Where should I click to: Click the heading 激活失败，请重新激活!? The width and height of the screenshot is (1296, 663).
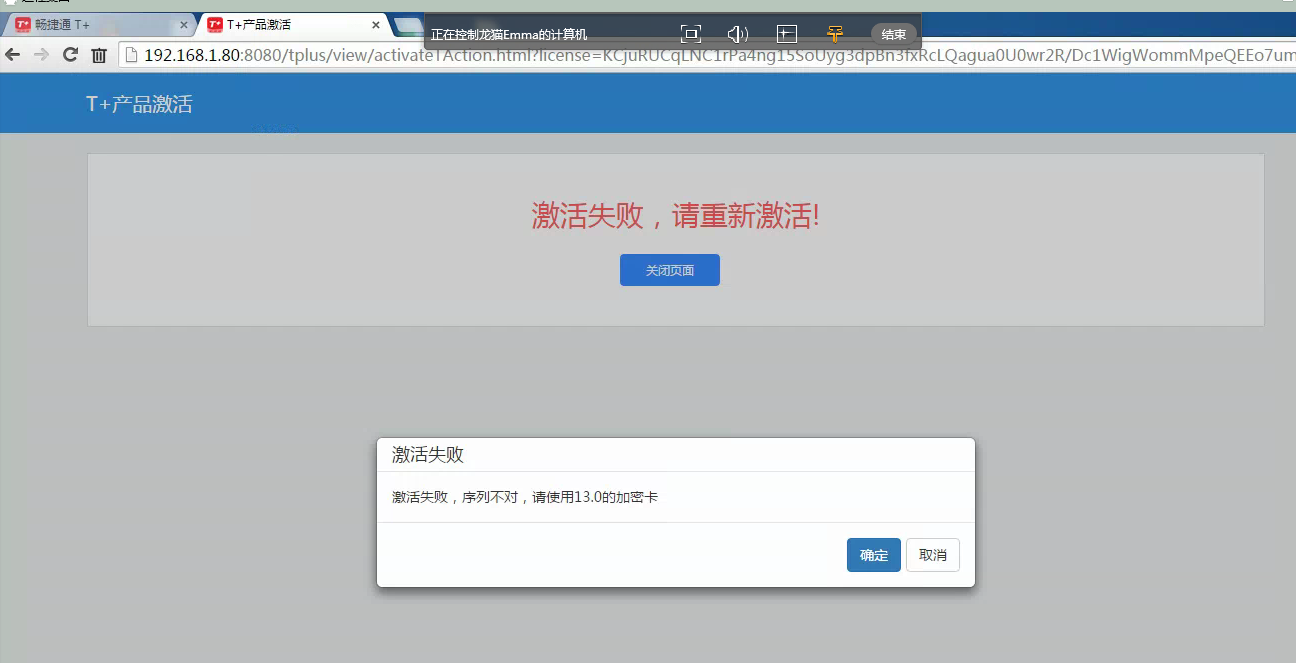pos(676,215)
